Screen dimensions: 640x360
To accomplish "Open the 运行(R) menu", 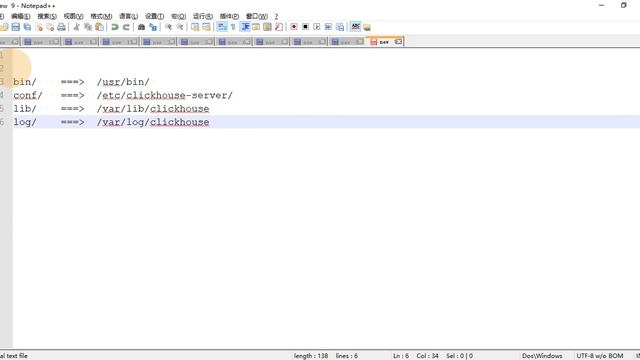I will [203, 16].
